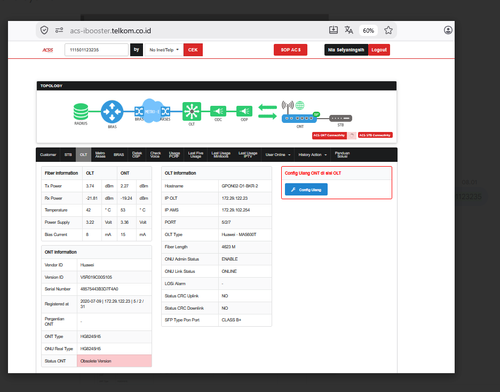Open the No Inet/Telp search type dropdown

[x=164, y=50]
